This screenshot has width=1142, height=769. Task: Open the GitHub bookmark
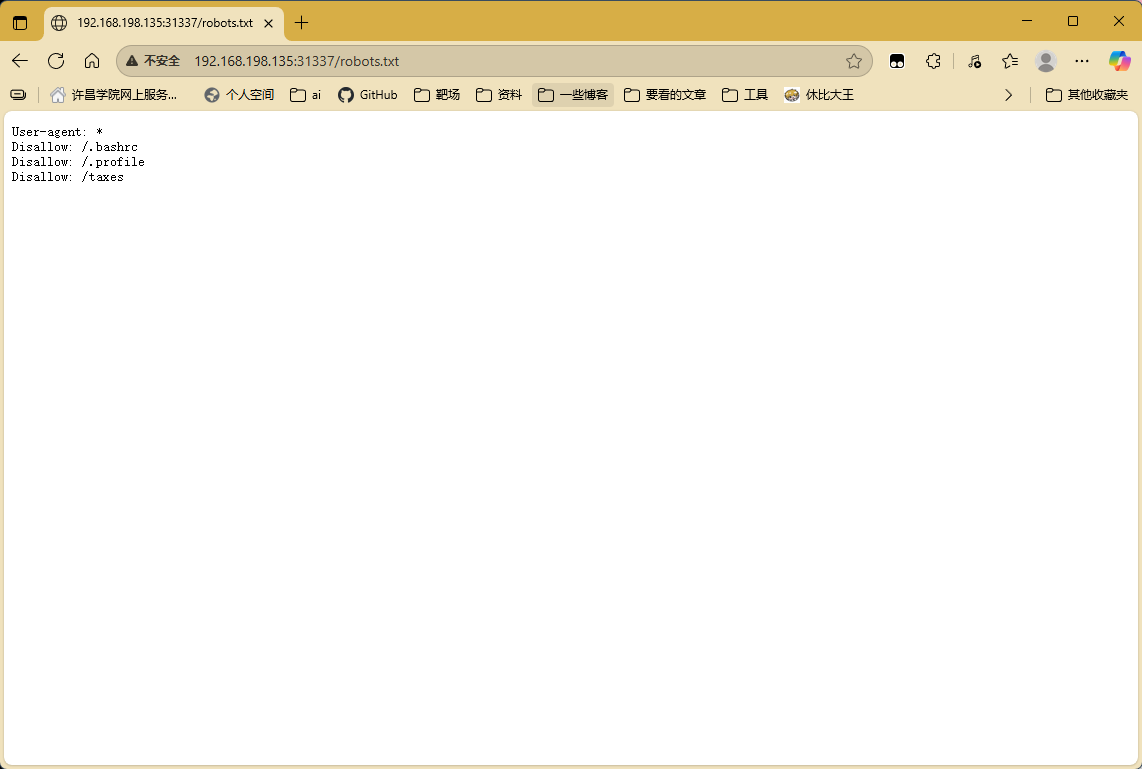(x=368, y=95)
